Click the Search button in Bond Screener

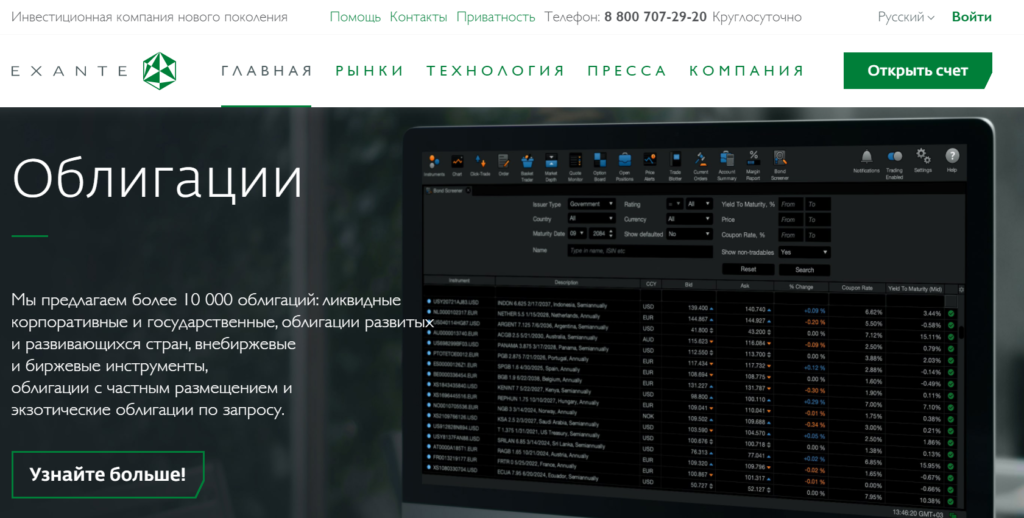pyautogui.click(x=805, y=270)
